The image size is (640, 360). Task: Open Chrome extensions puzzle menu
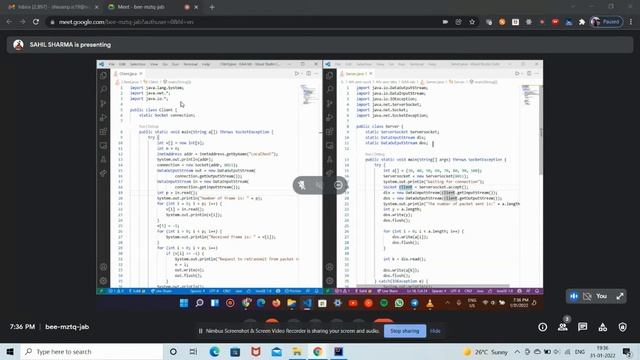coord(582,22)
